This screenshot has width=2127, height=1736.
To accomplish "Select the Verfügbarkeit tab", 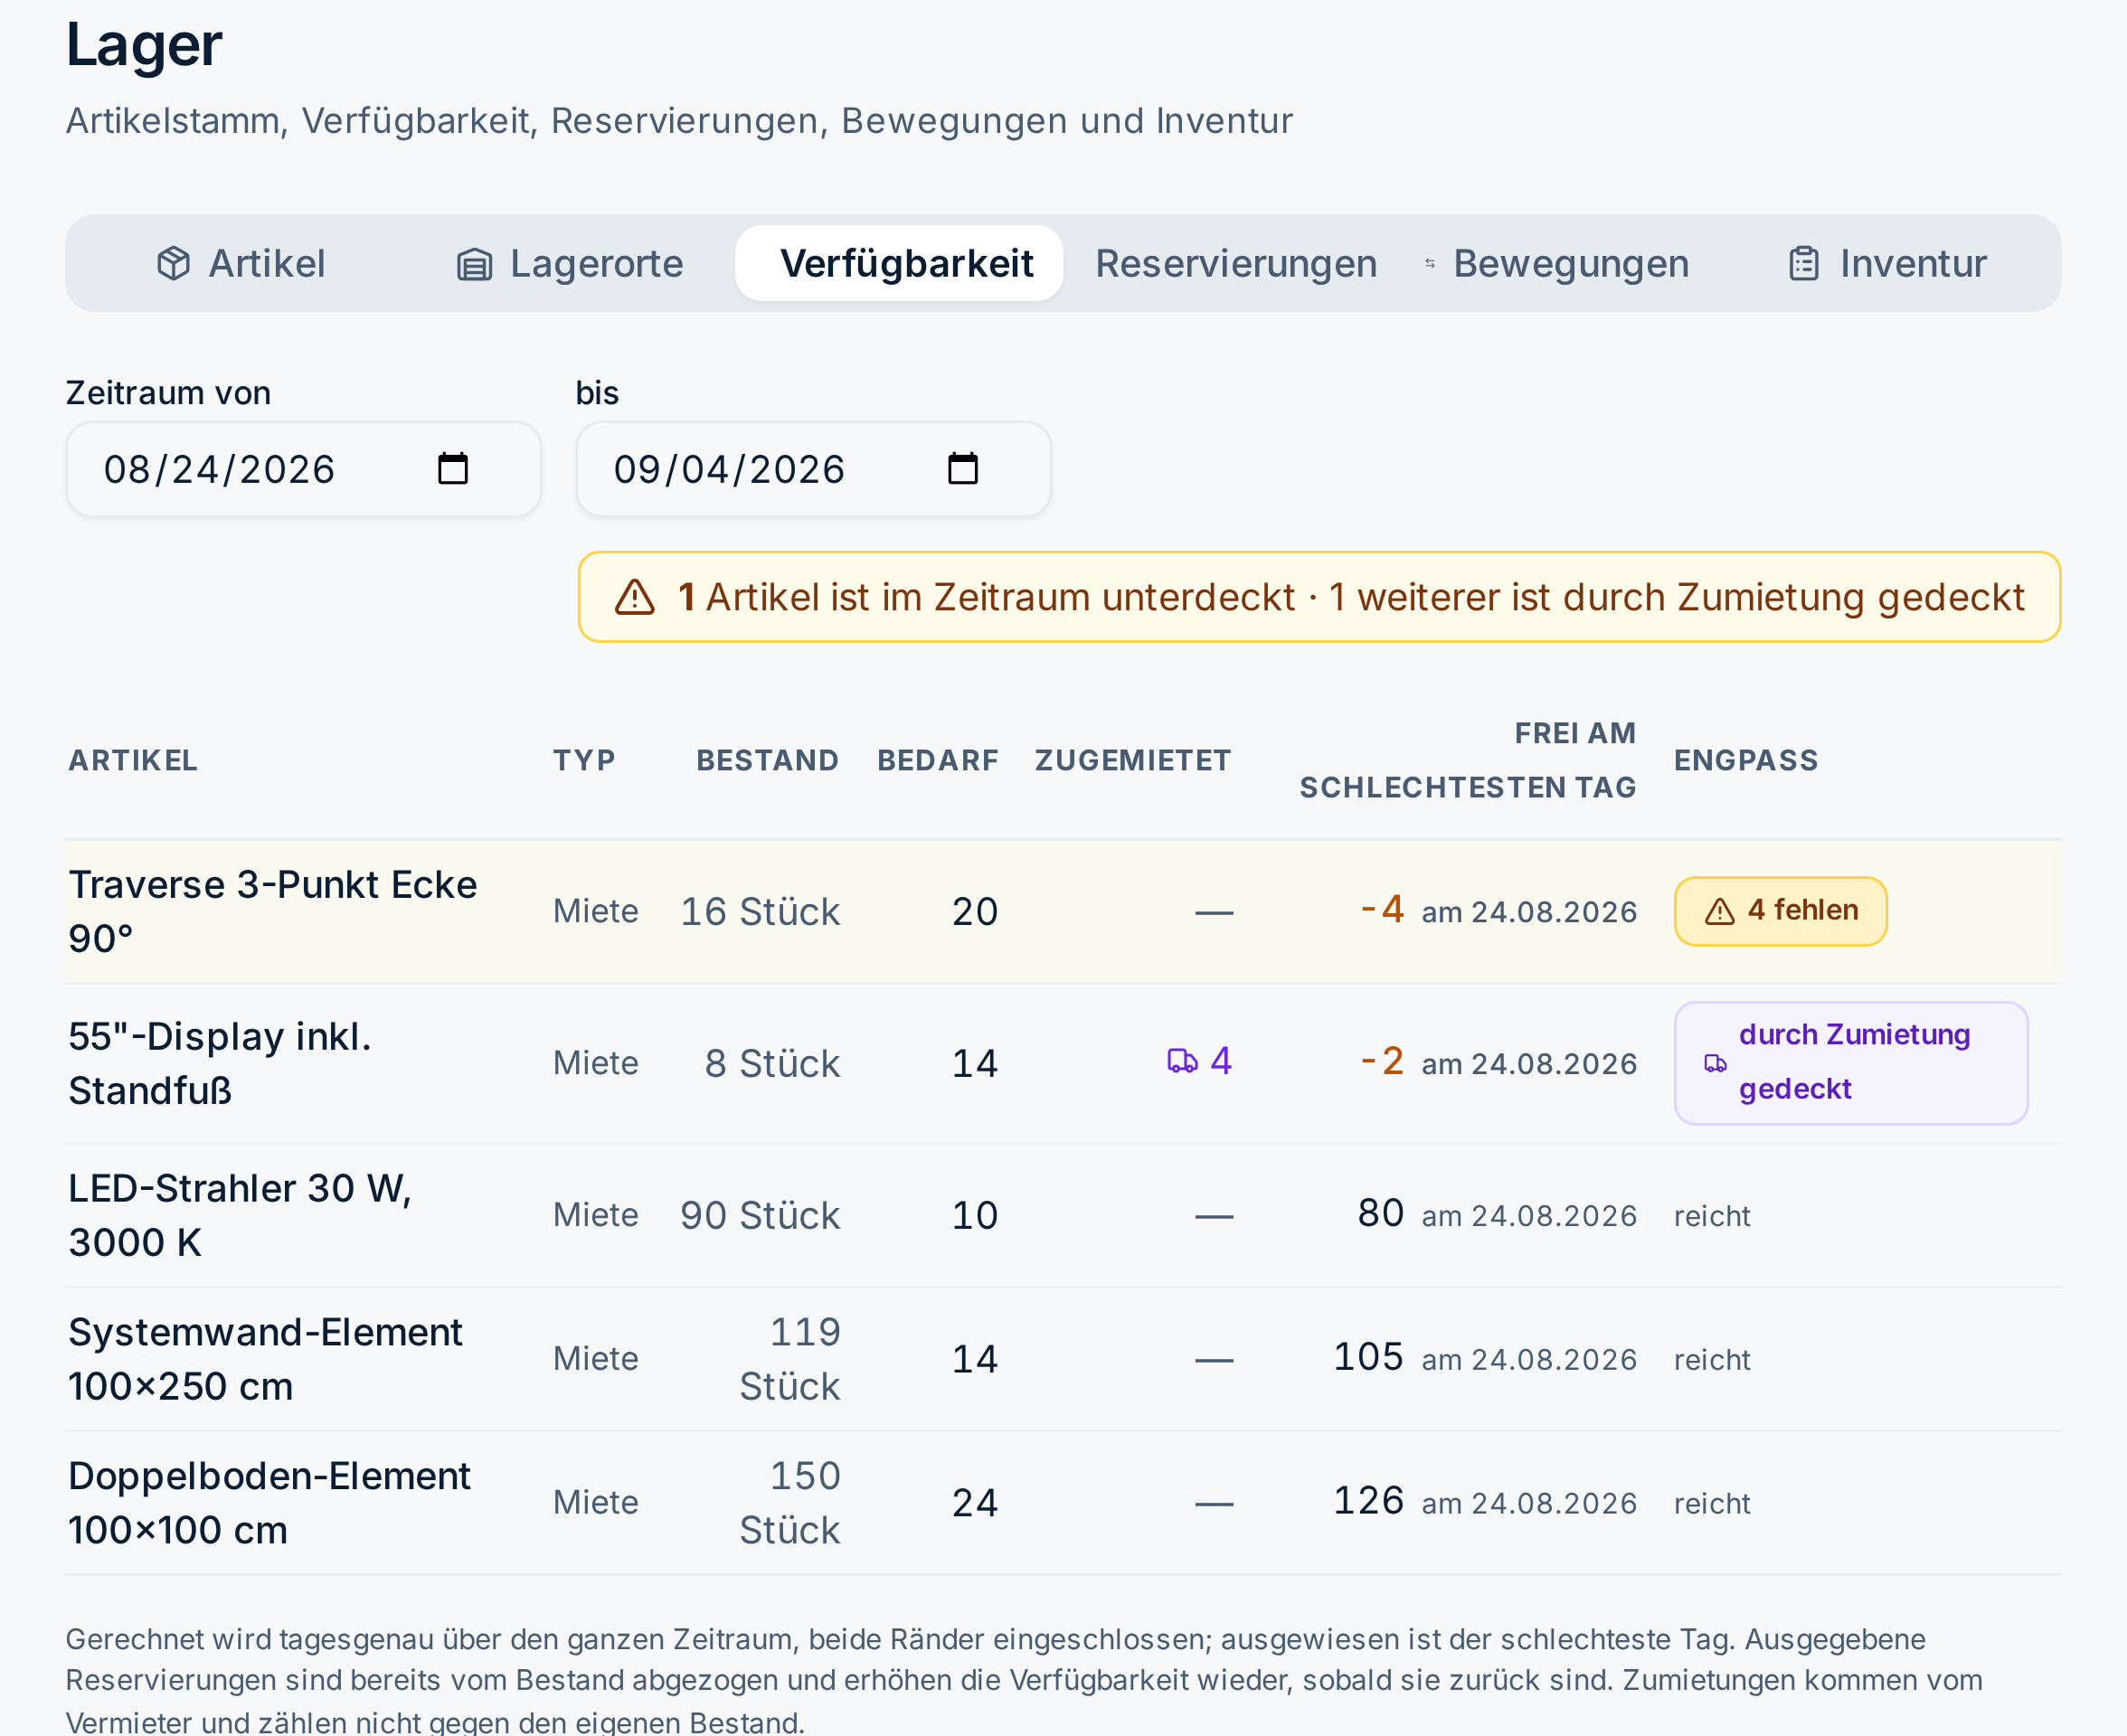I will point(899,263).
